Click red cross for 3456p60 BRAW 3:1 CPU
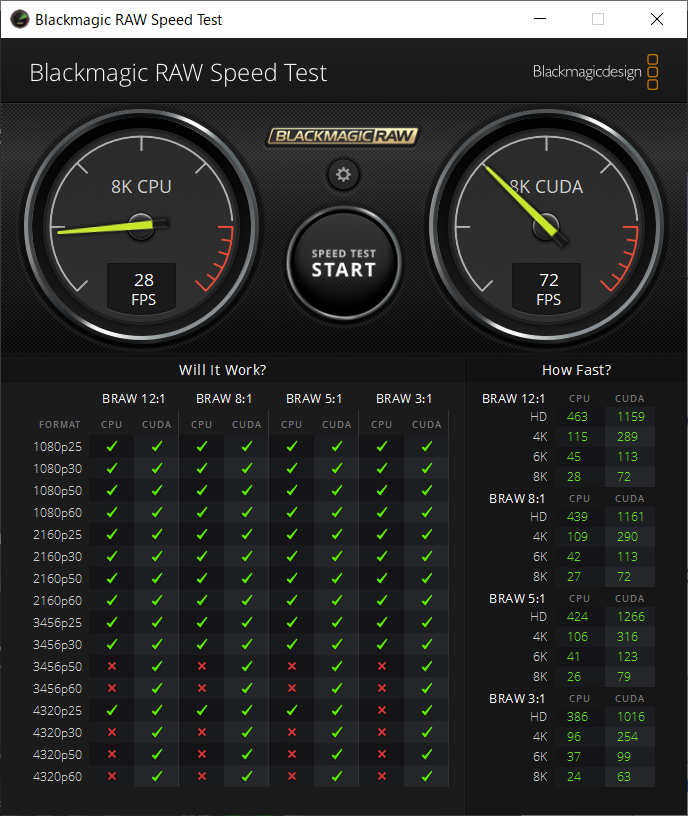688x816 pixels. click(x=381, y=688)
